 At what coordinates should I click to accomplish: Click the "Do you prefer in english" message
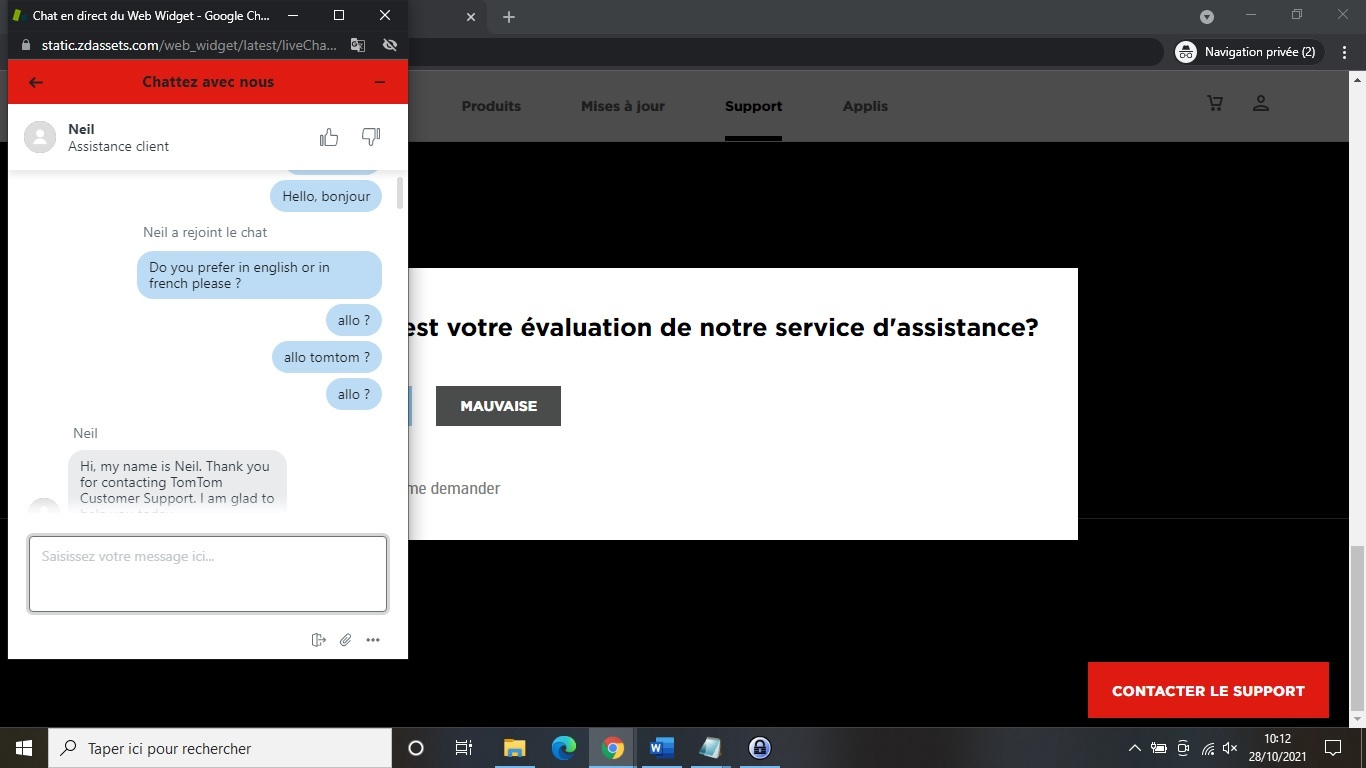pos(259,275)
